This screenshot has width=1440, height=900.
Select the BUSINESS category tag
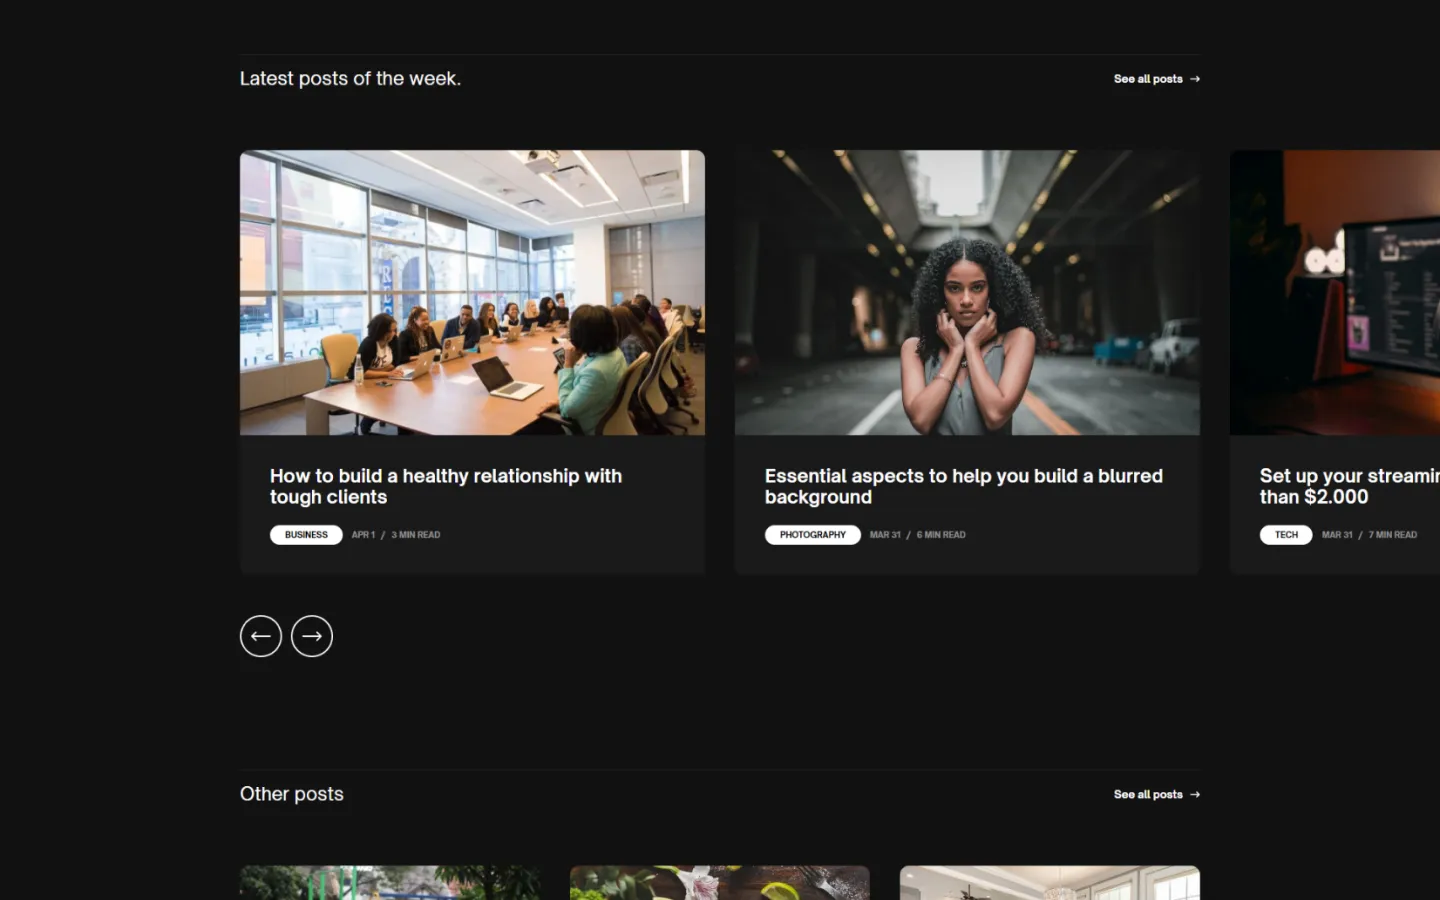point(306,535)
